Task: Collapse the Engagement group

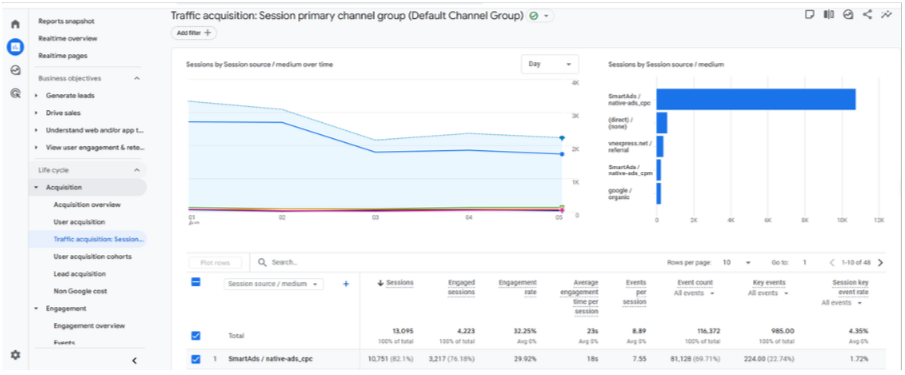Action: (x=36, y=309)
